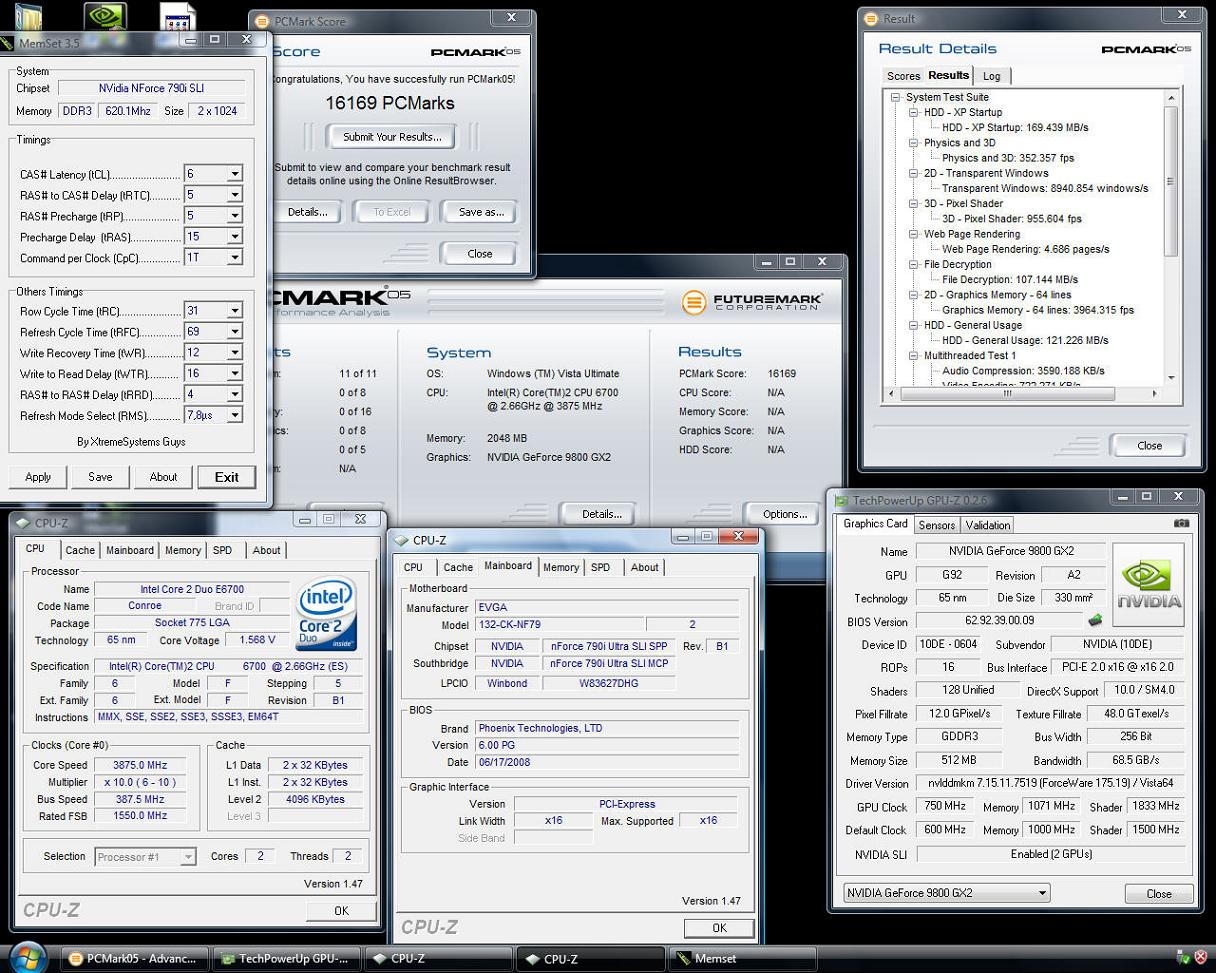The image size is (1216, 973).
Task: Click Details... in PCMark05 main window
Action: pos(602,514)
